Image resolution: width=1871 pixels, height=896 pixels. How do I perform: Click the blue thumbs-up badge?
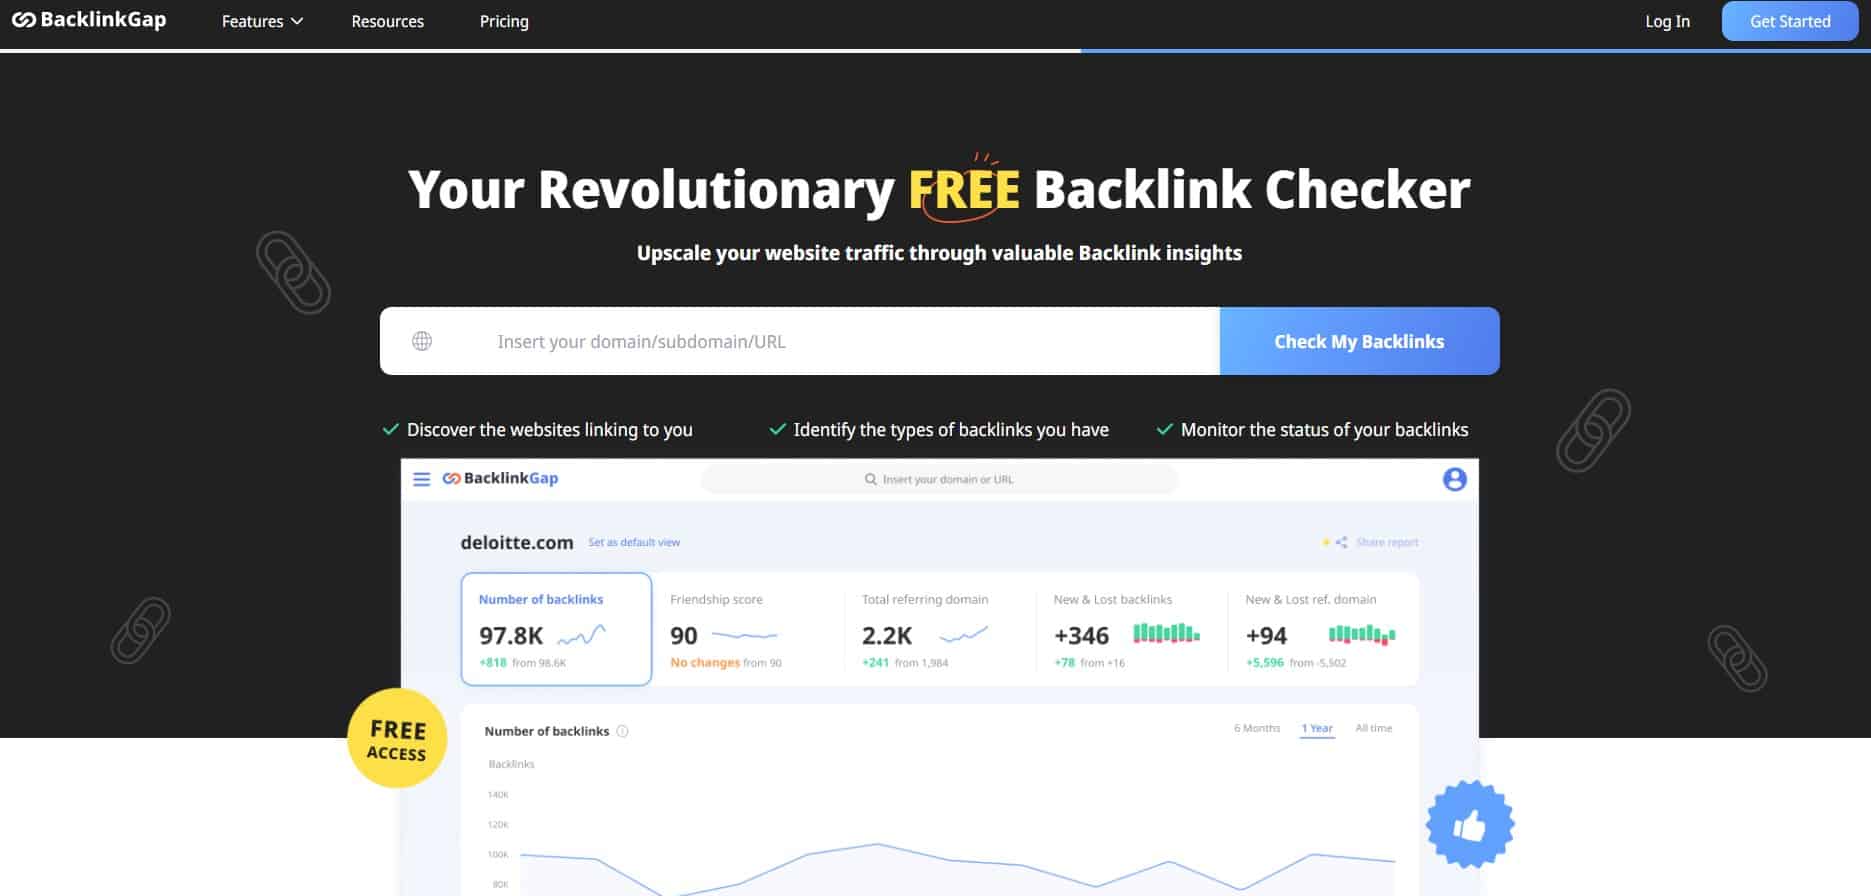coord(1469,825)
